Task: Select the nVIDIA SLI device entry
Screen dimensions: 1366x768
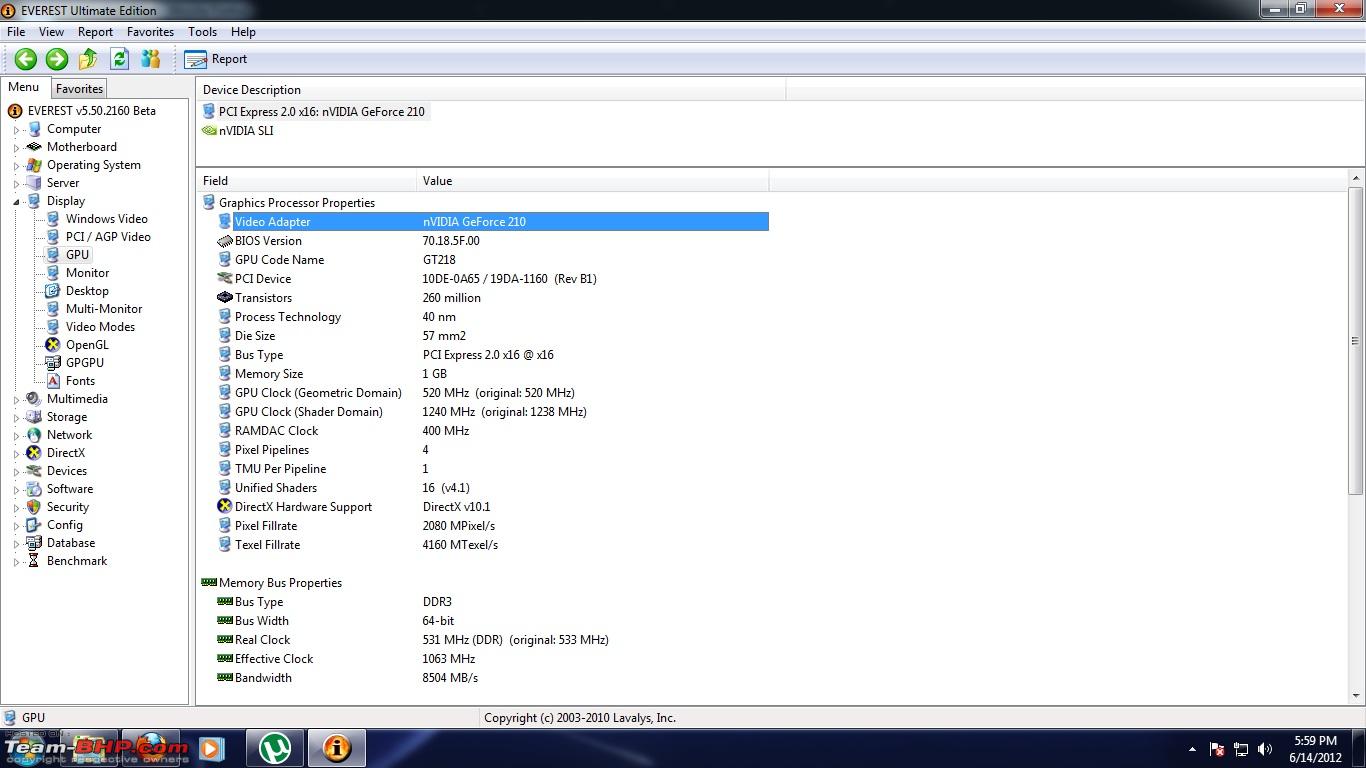Action: click(246, 131)
